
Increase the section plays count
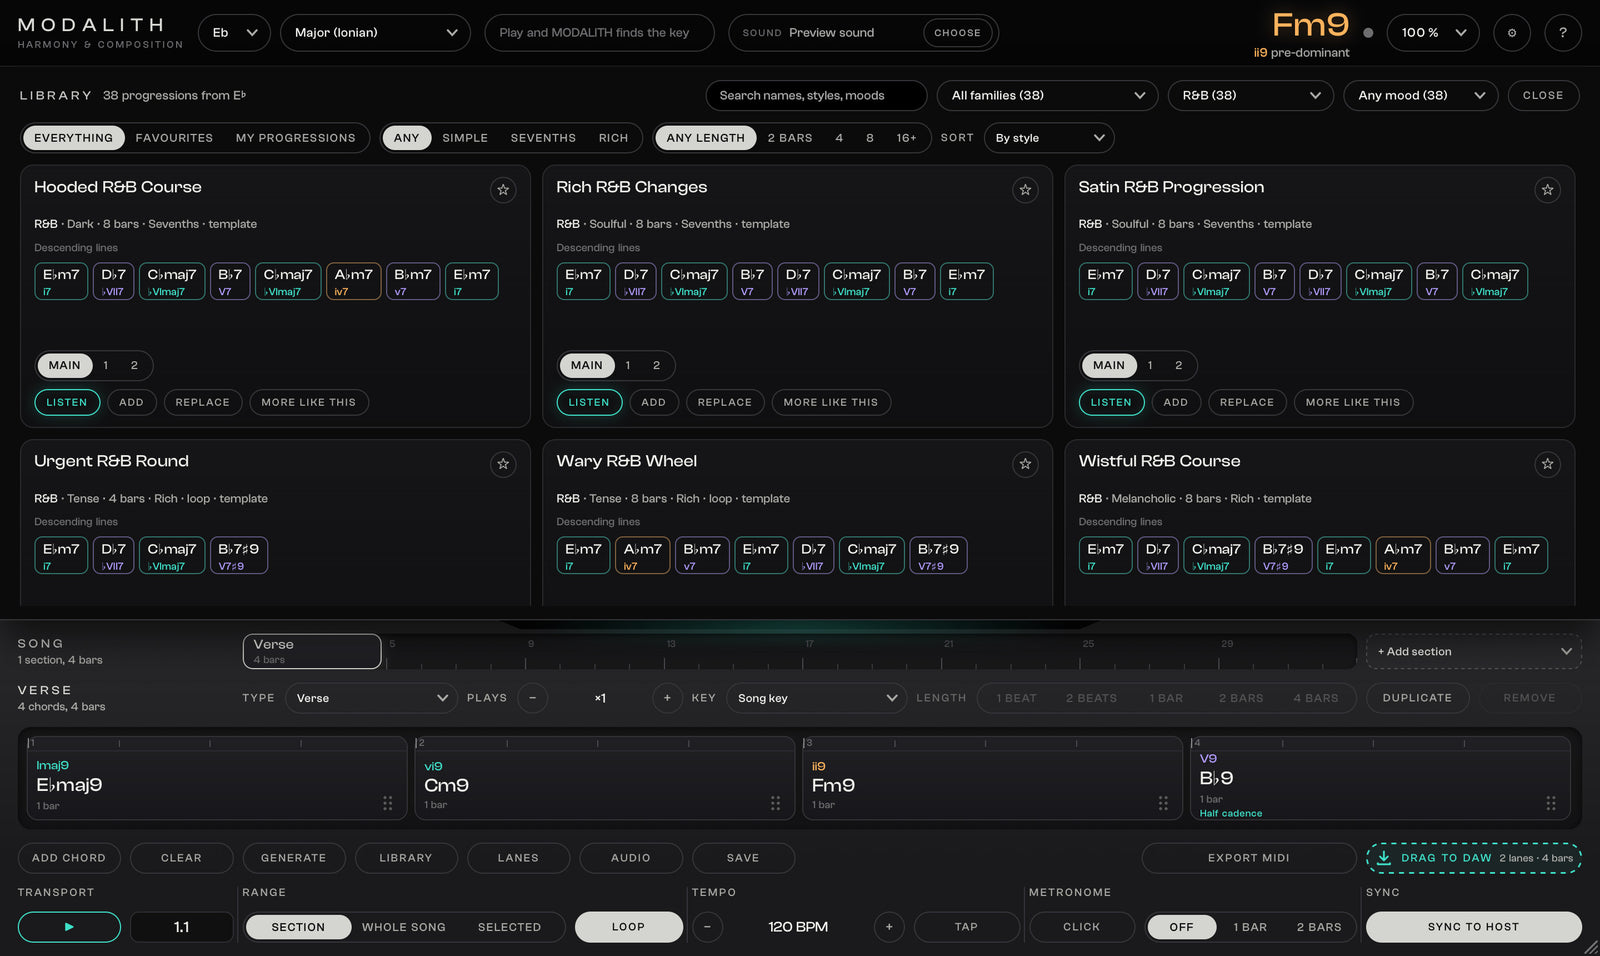(x=667, y=698)
